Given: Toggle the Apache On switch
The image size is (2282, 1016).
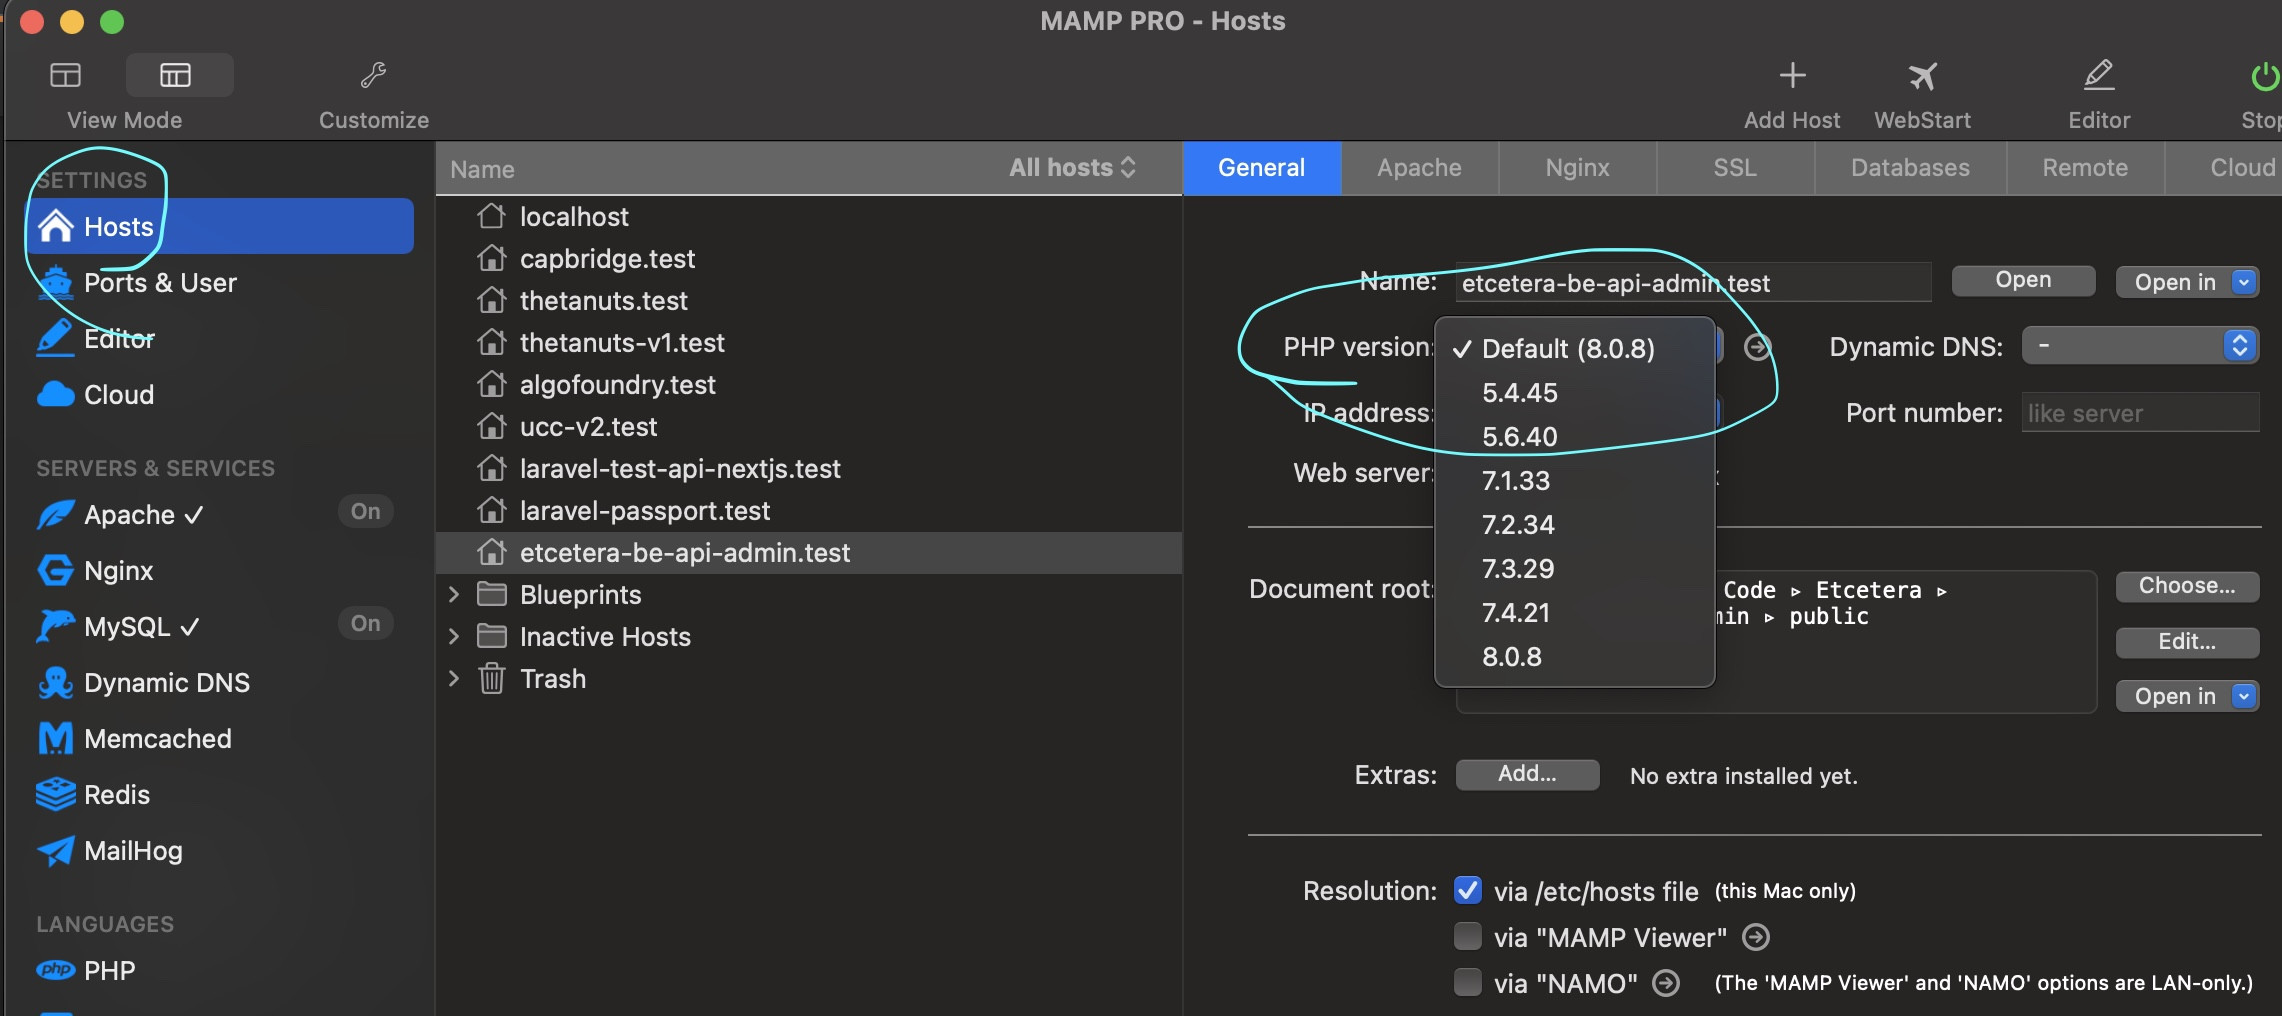Looking at the screenshot, I should pyautogui.click(x=365, y=512).
